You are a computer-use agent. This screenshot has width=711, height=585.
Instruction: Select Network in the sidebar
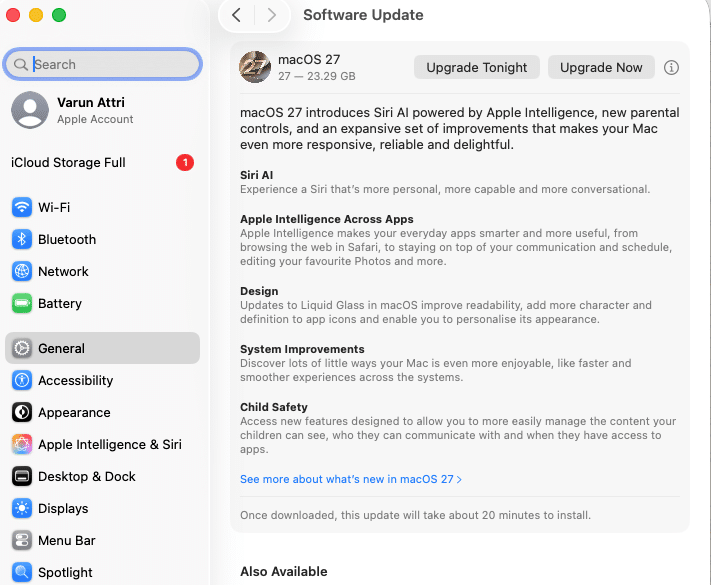(x=102, y=271)
